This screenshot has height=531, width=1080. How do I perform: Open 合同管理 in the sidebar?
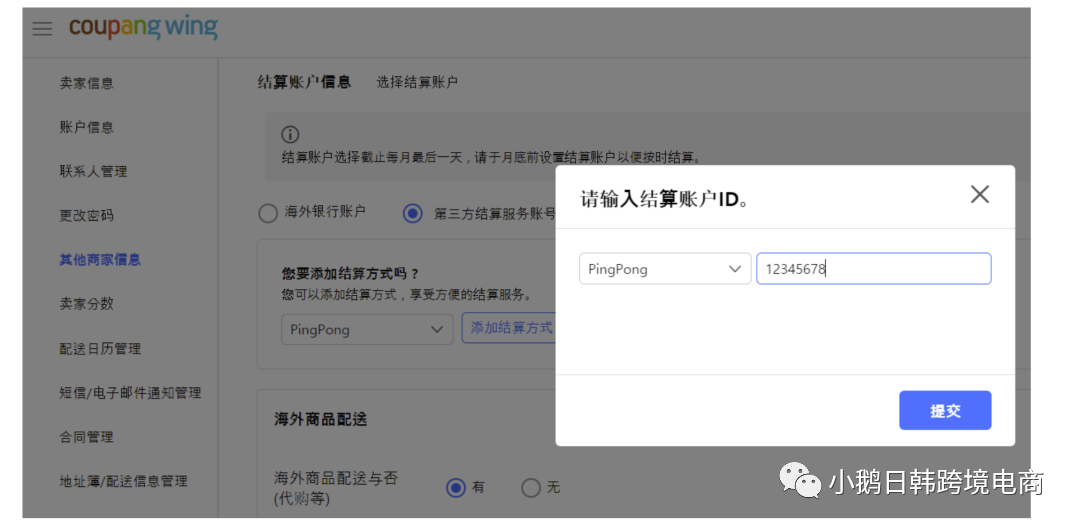(87, 437)
